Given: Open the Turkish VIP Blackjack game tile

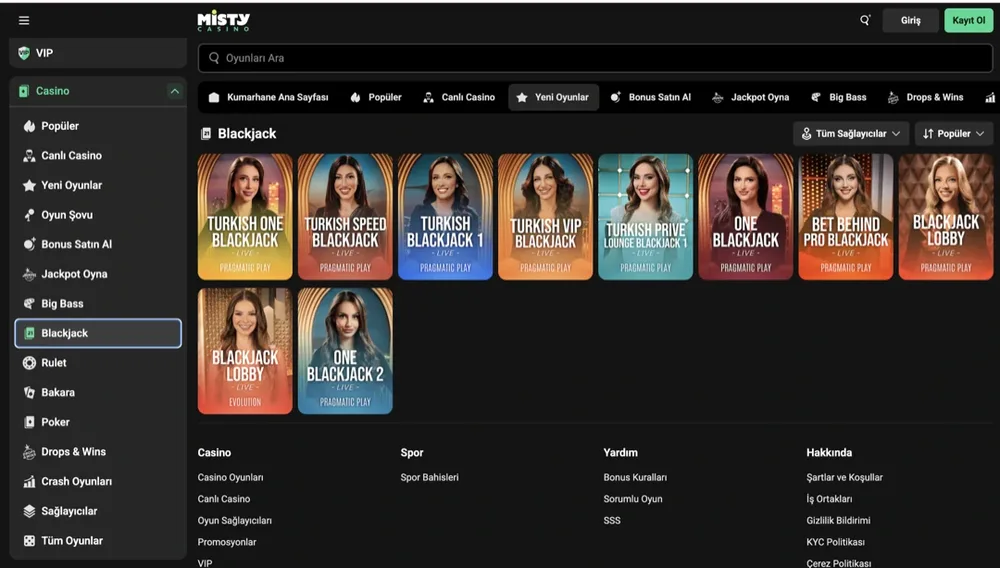Looking at the screenshot, I should coord(545,217).
